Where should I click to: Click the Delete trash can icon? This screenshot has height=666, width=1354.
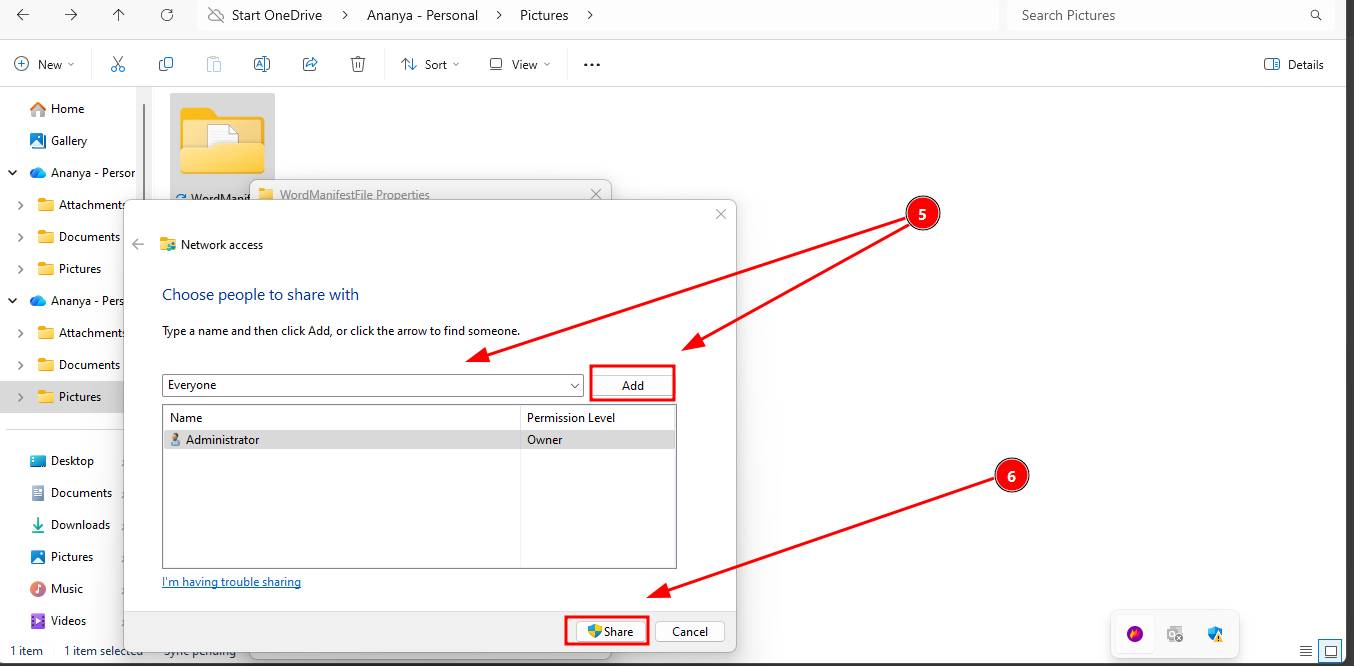coord(358,64)
